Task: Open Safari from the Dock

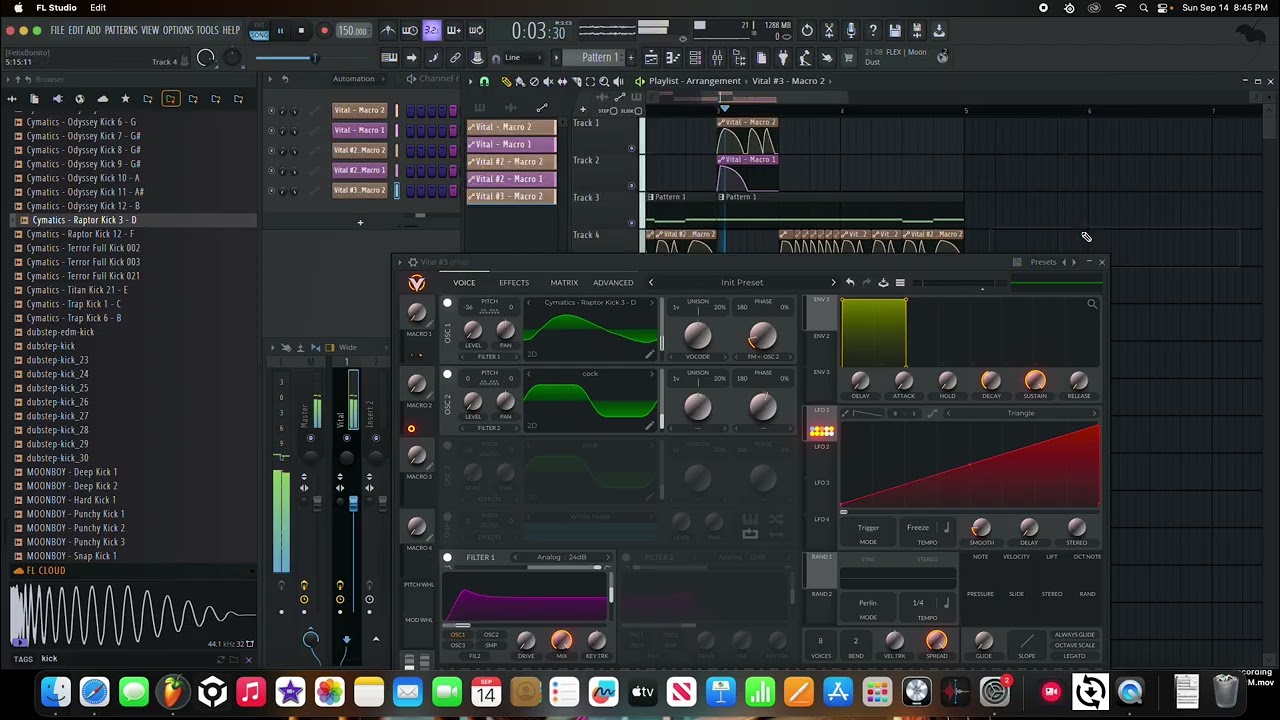Action: [95, 691]
